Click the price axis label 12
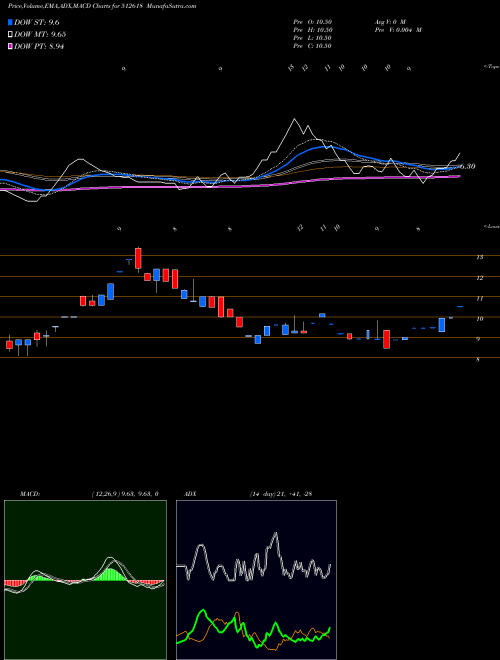Screen dimensions: 500x660 coord(479,278)
